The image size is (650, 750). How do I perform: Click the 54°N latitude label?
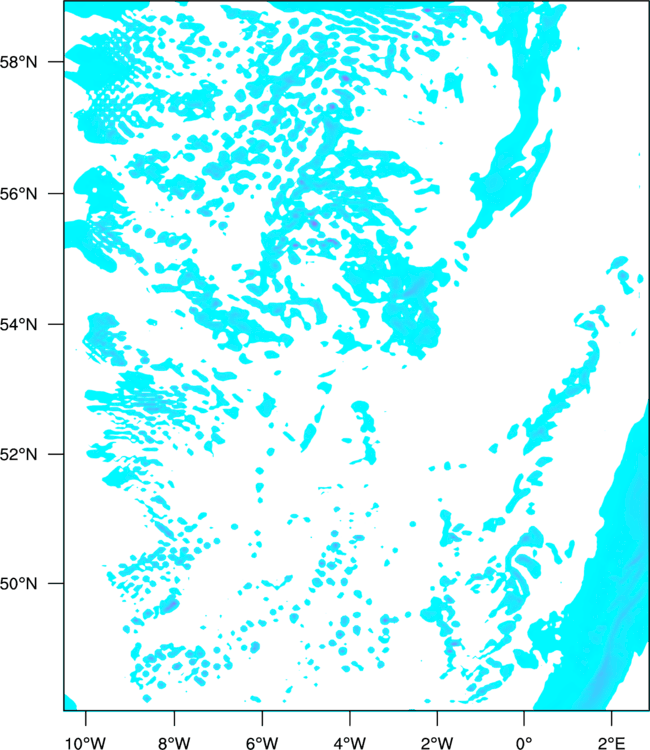[18, 324]
